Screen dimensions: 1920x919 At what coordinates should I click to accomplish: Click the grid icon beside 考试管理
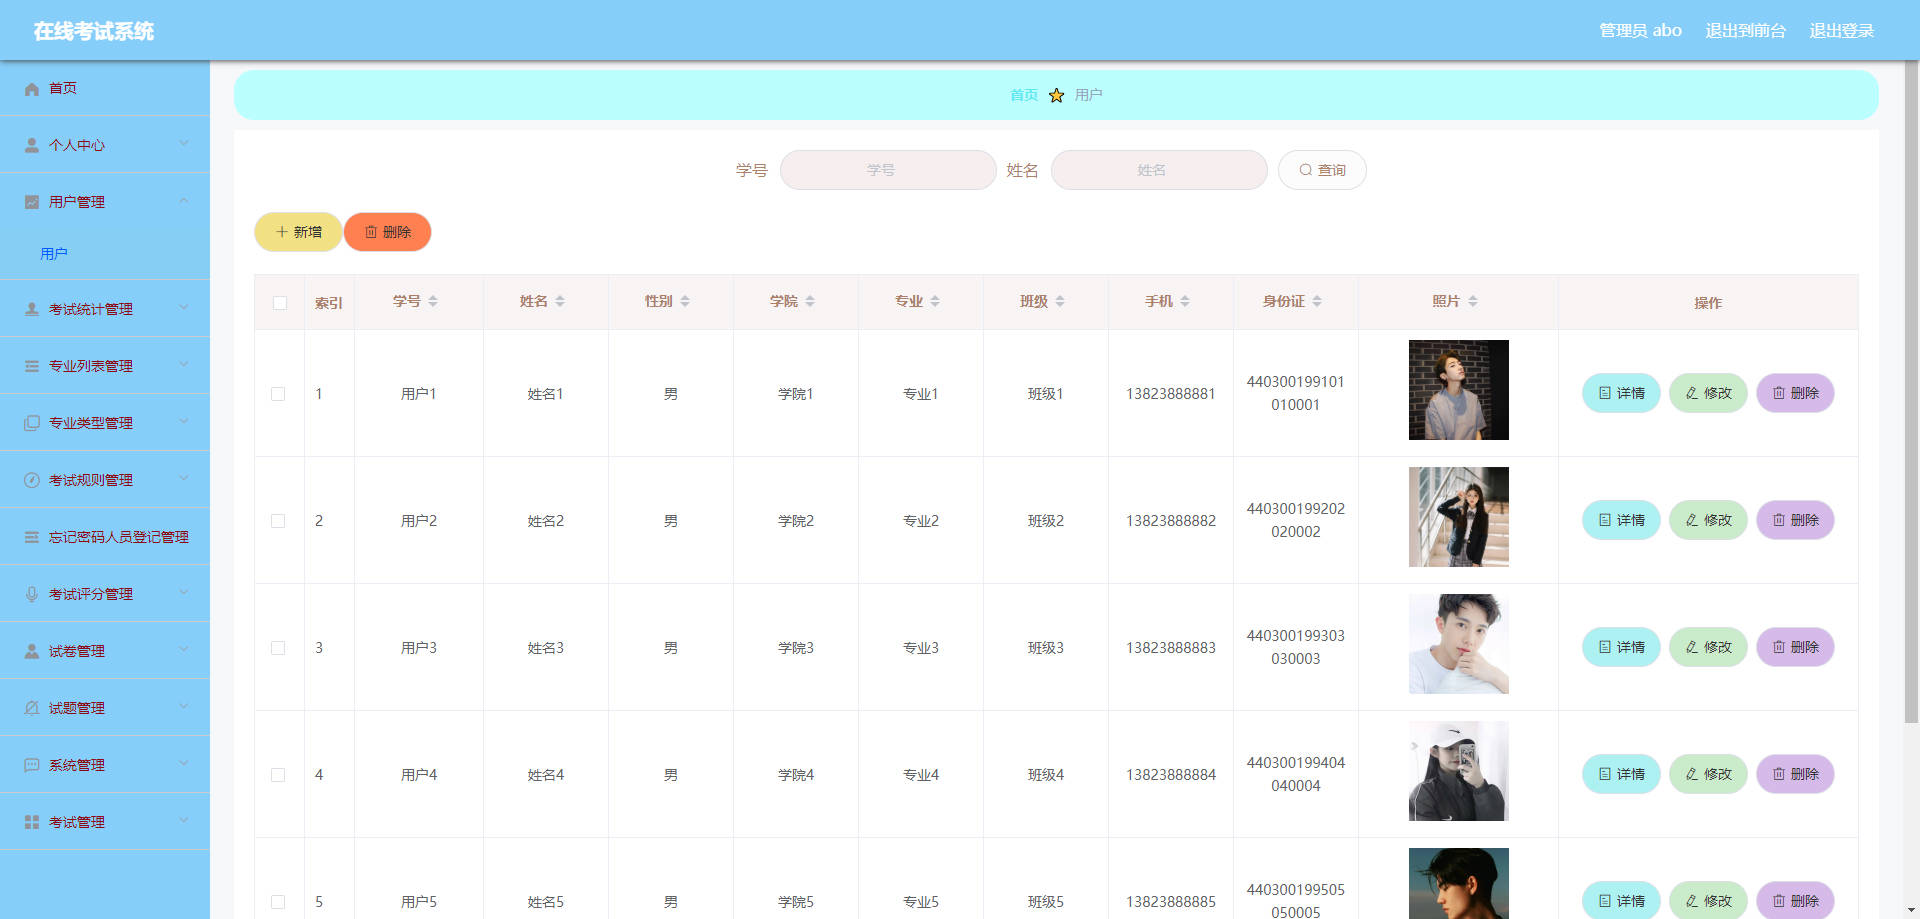tap(32, 822)
